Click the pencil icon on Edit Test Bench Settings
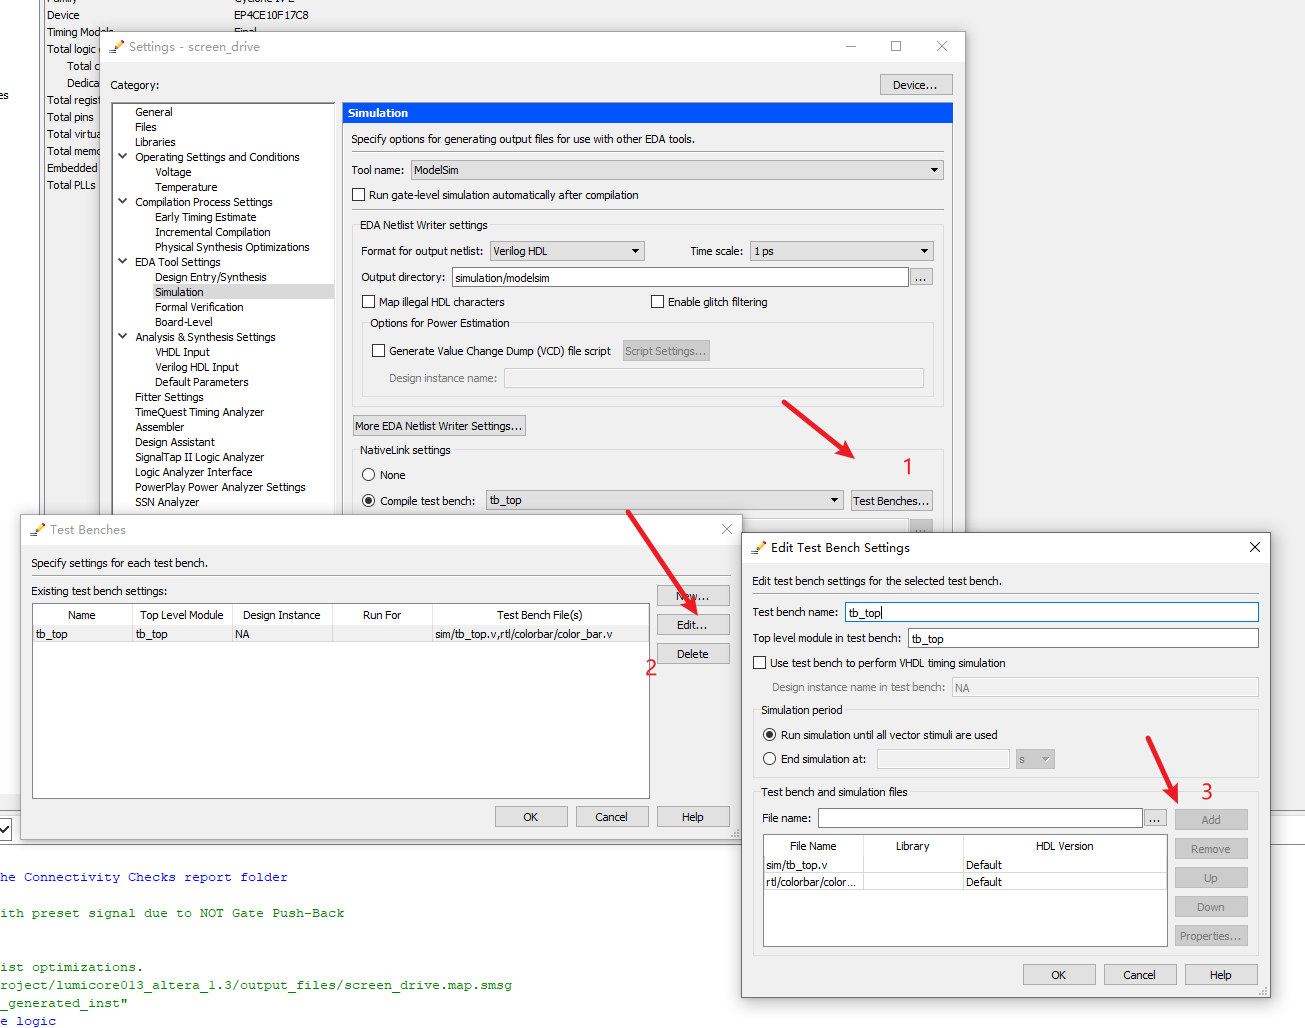This screenshot has width=1305, height=1028. tap(760, 547)
